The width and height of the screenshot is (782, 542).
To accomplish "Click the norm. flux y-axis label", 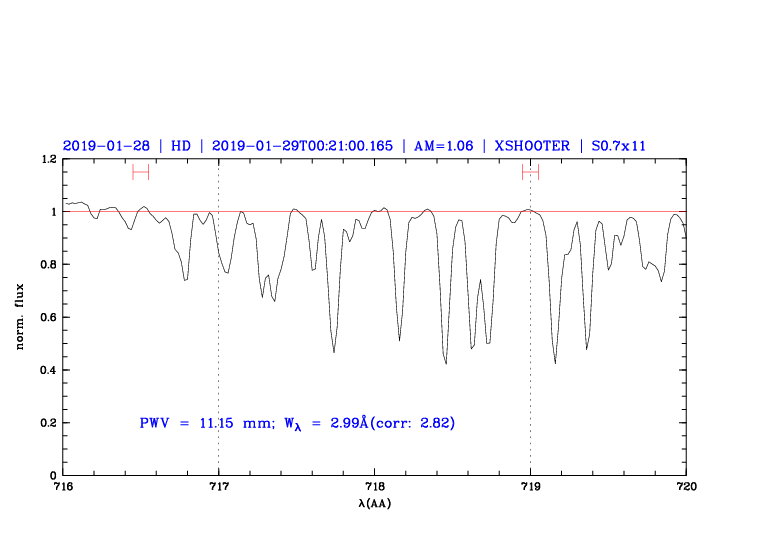I will tap(21, 317).
